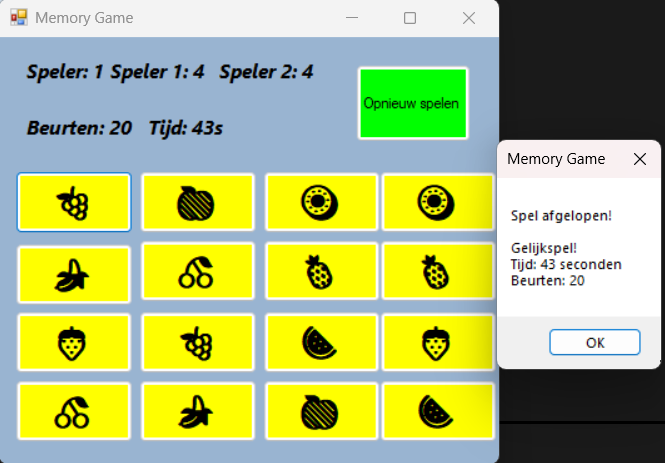Select the watermelon card in the bottom row

tap(438, 411)
